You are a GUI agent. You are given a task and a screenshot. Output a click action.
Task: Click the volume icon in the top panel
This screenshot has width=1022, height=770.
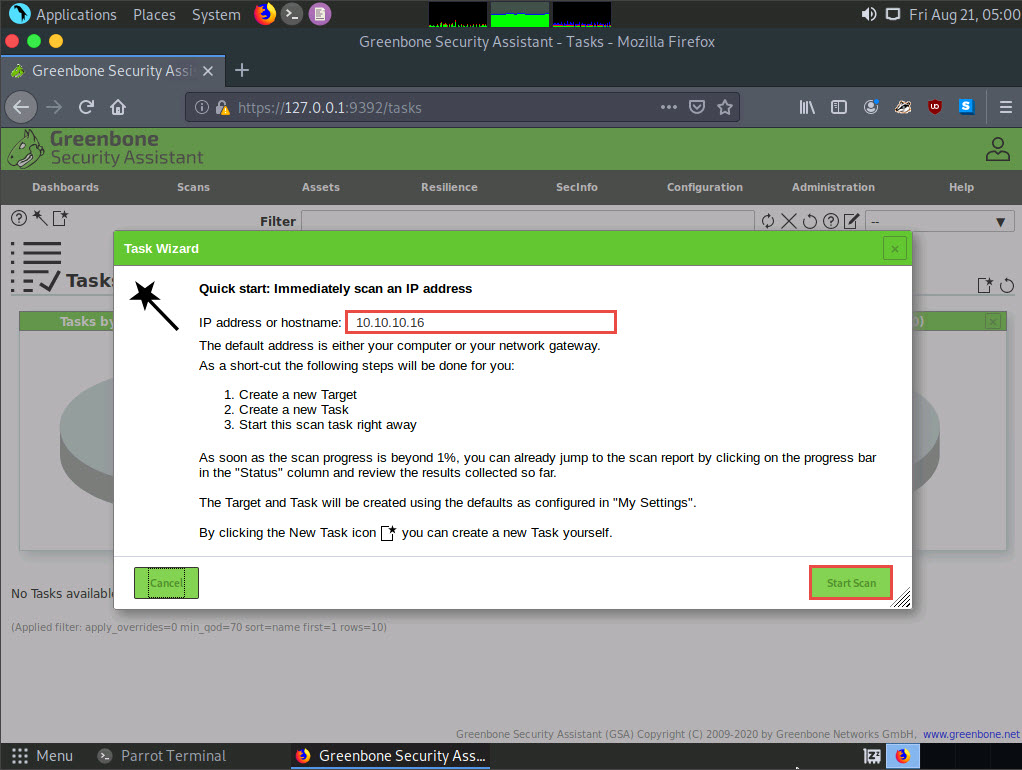(x=868, y=14)
